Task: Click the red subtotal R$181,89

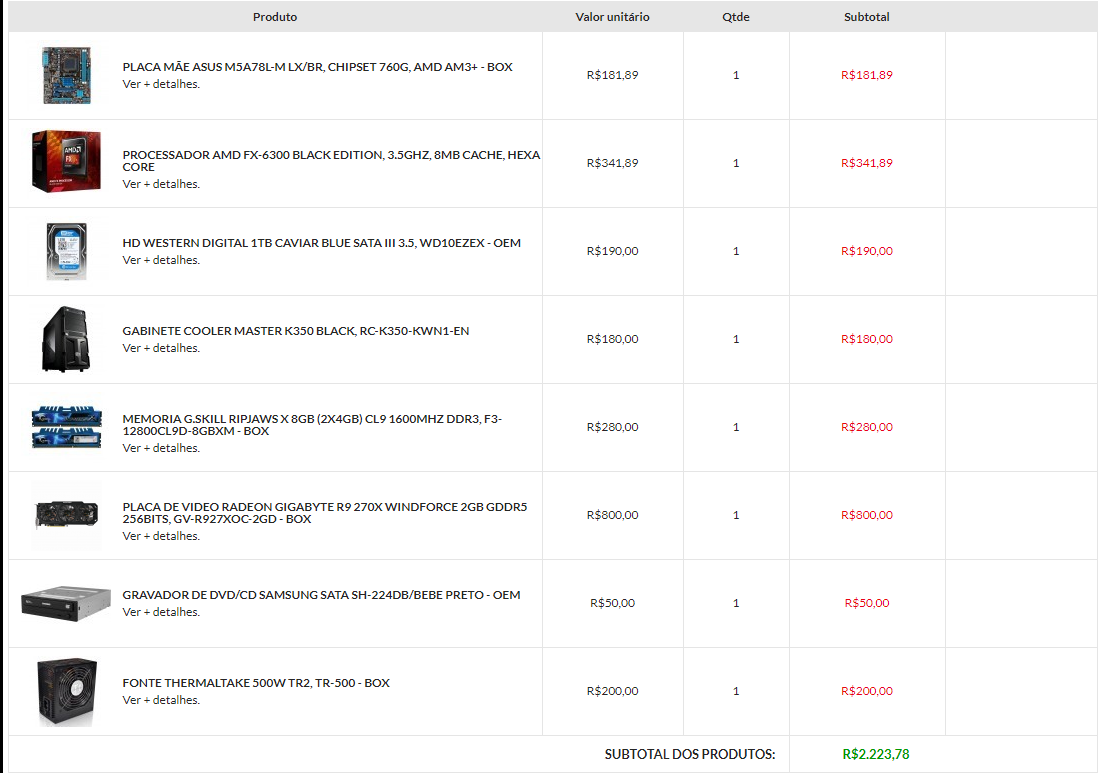Action: click(x=867, y=75)
